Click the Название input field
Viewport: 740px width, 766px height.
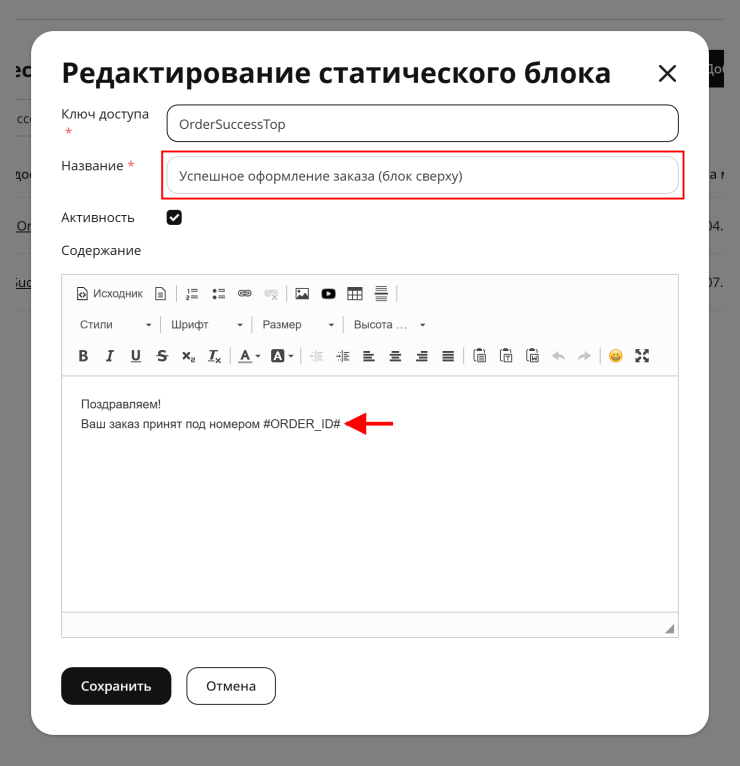[x=423, y=175]
